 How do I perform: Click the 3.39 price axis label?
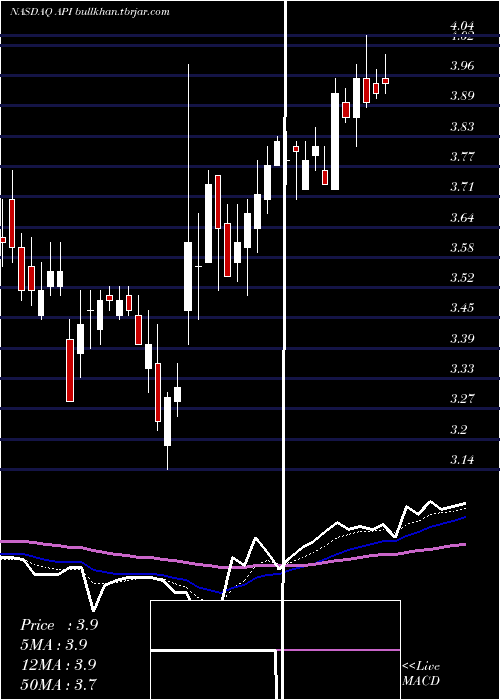tap(462, 338)
